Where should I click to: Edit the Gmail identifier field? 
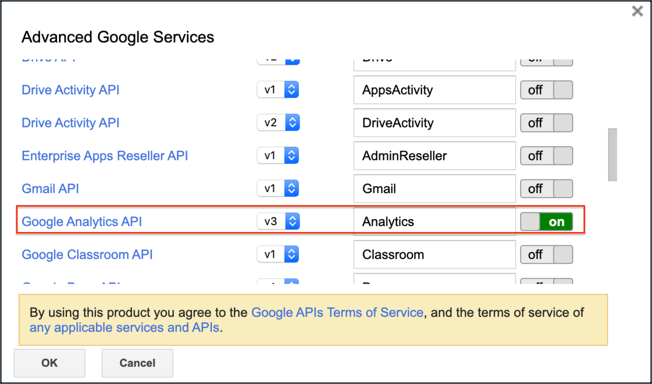pyautogui.click(x=435, y=188)
